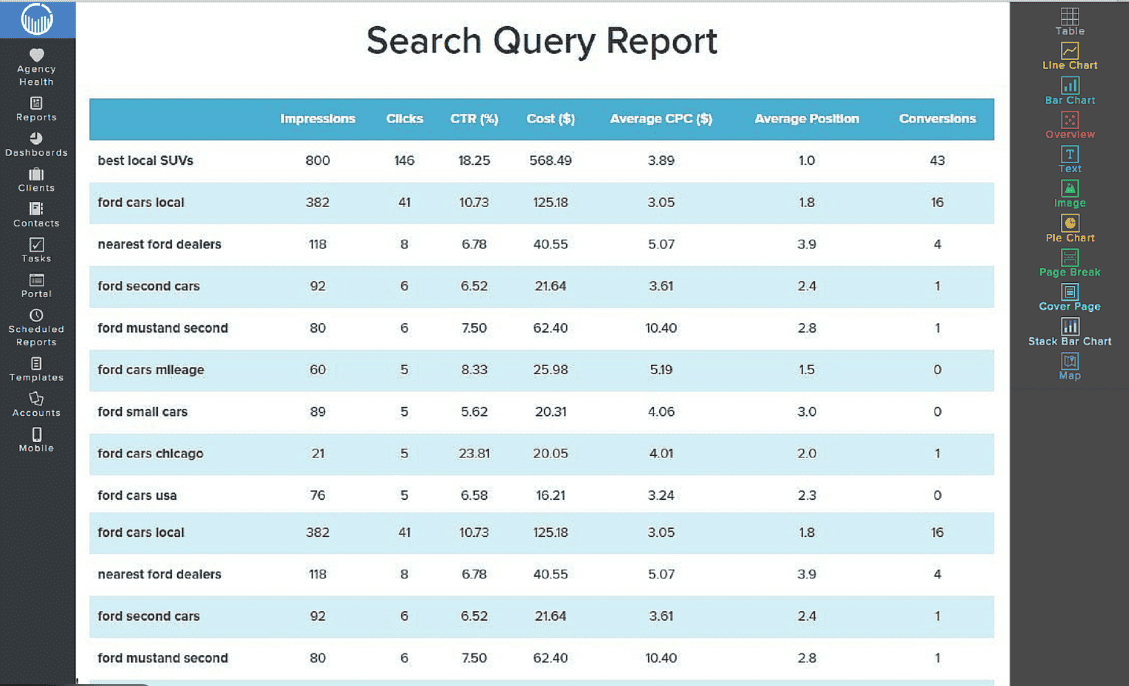1129x686 pixels.
Task: Add a Stack Bar Chart widget
Action: [x=1069, y=327]
